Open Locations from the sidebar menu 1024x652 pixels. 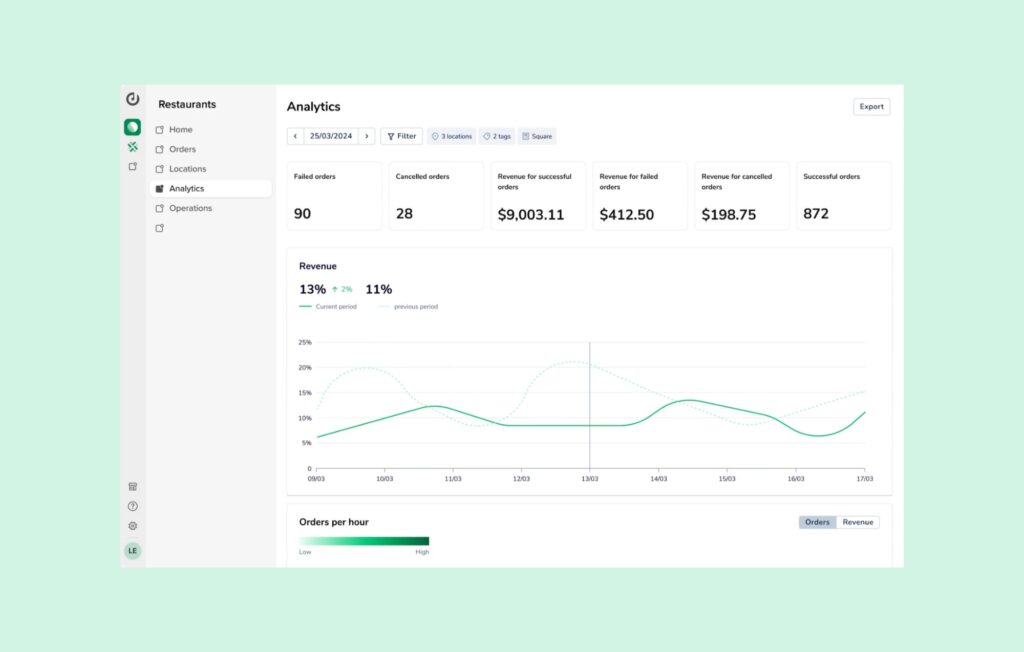(x=187, y=169)
